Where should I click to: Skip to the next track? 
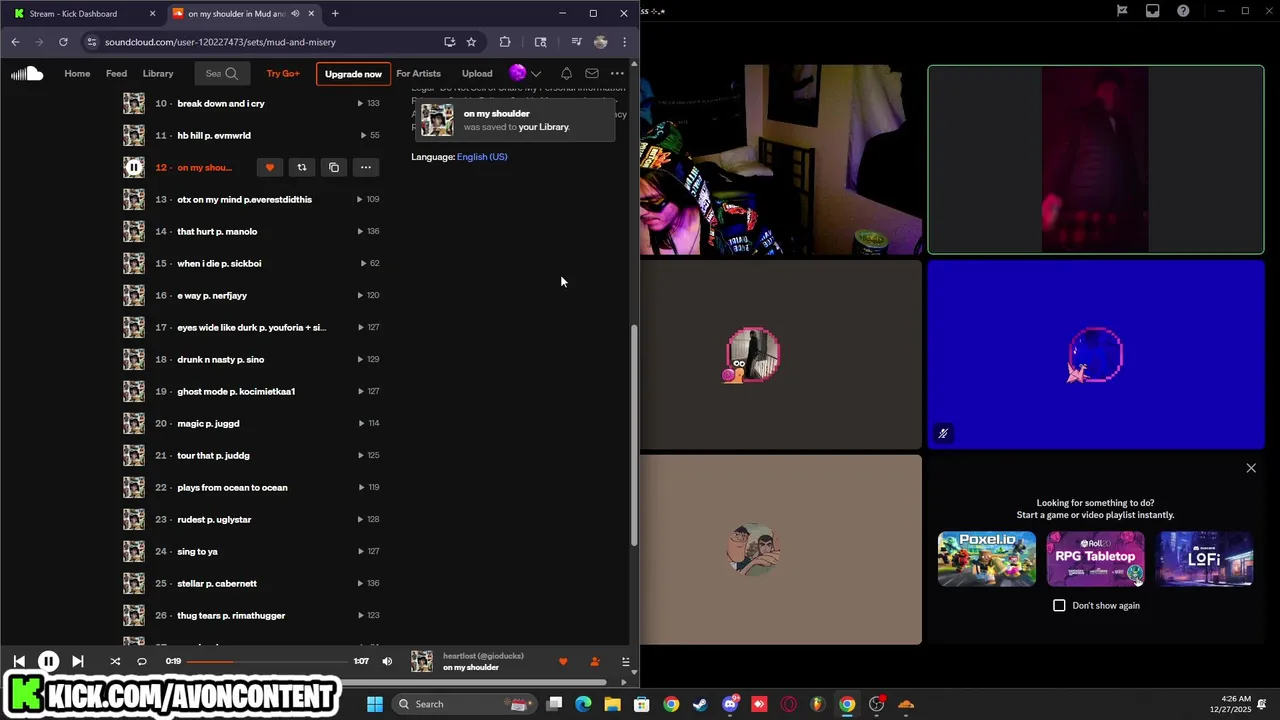78,661
